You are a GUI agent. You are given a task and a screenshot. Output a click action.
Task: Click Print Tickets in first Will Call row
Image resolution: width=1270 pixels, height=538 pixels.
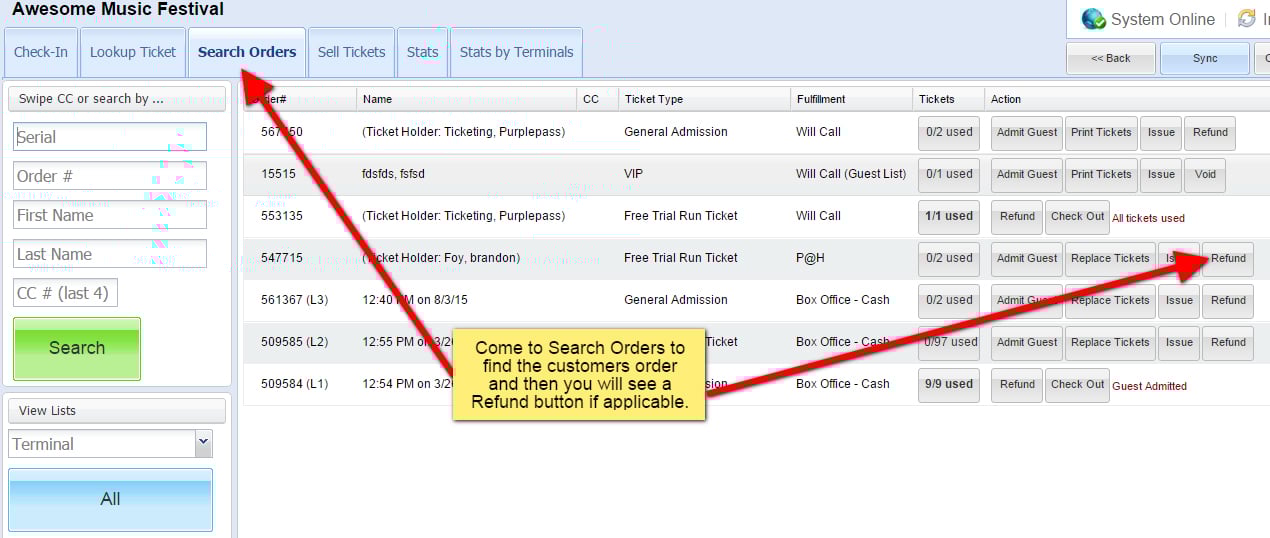1101,132
